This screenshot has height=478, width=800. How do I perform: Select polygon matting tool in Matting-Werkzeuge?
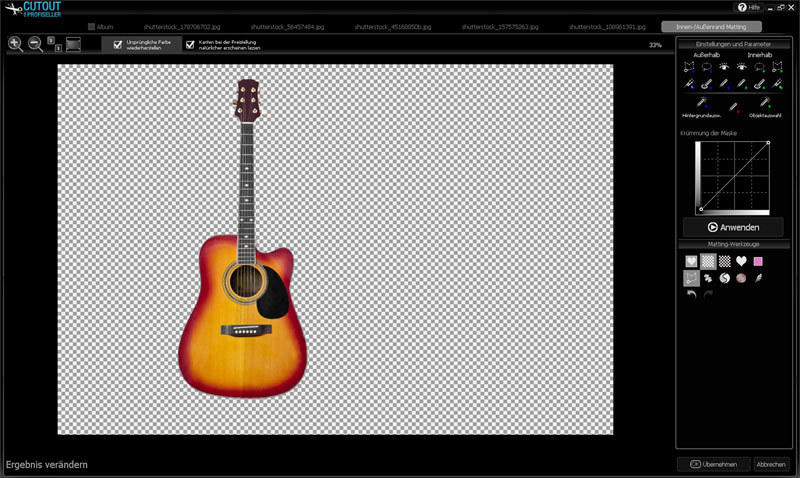coord(691,278)
